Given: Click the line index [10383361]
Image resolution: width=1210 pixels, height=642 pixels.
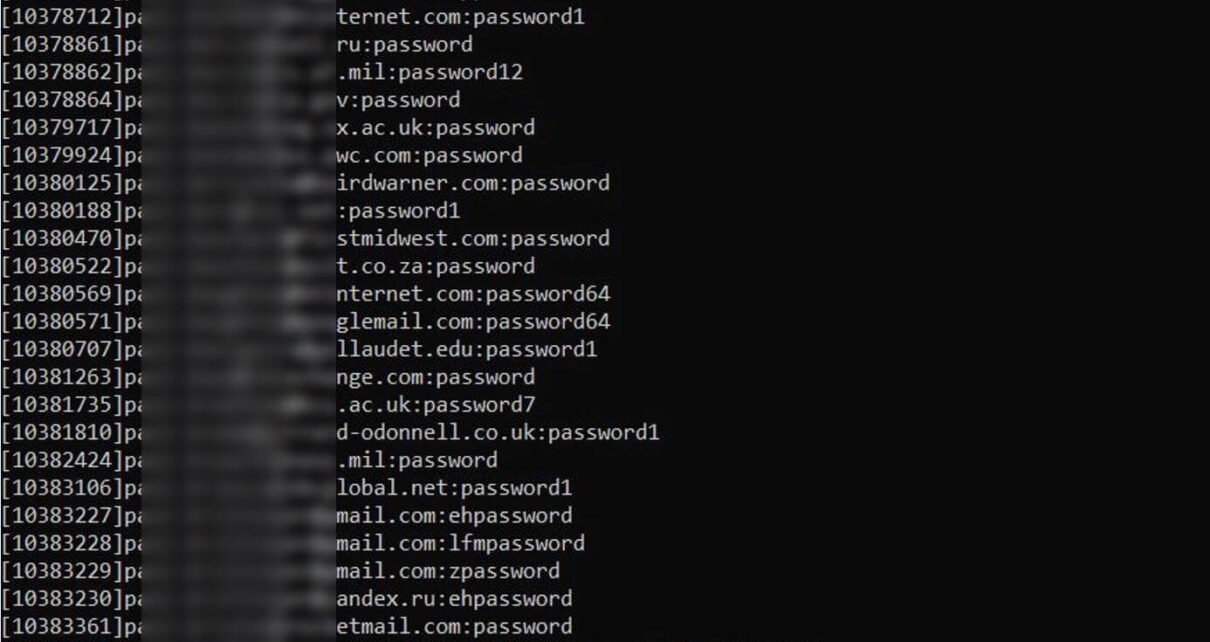Looking at the screenshot, I should pos(62,627).
